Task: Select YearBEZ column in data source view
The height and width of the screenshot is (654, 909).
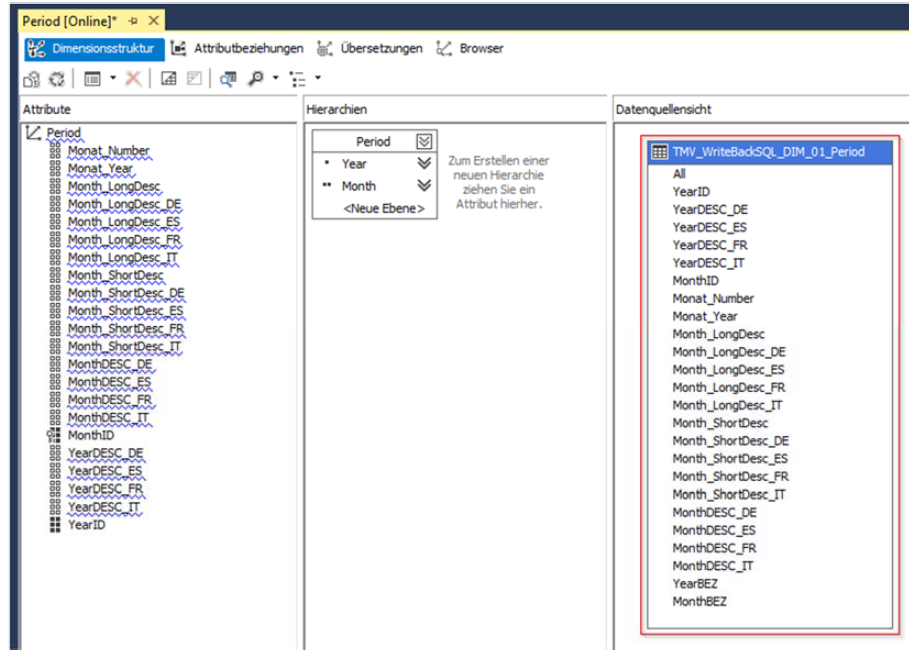Action: [x=697, y=583]
